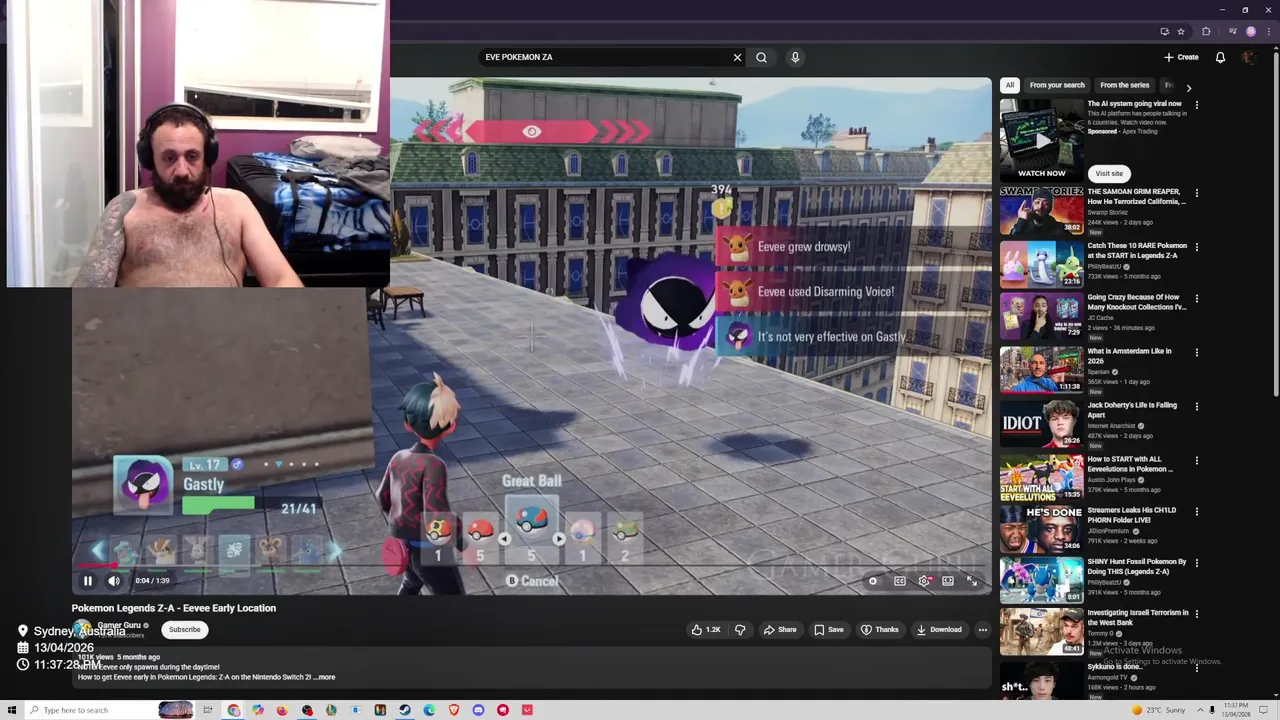The height and width of the screenshot is (720, 1280).
Task: Start voice search with the microphone
Action: [795, 57]
